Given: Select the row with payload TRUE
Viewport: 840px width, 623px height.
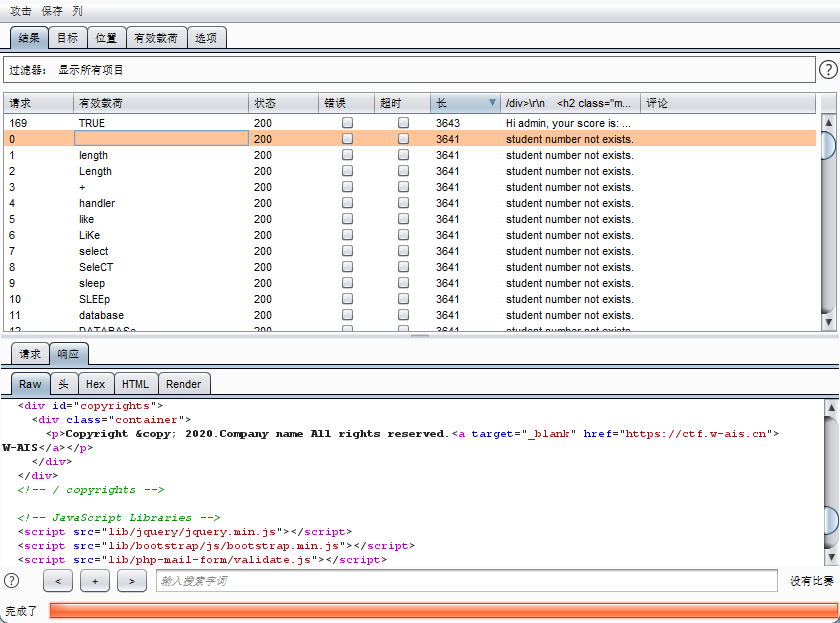Looking at the screenshot, I should tap(409, 123).
